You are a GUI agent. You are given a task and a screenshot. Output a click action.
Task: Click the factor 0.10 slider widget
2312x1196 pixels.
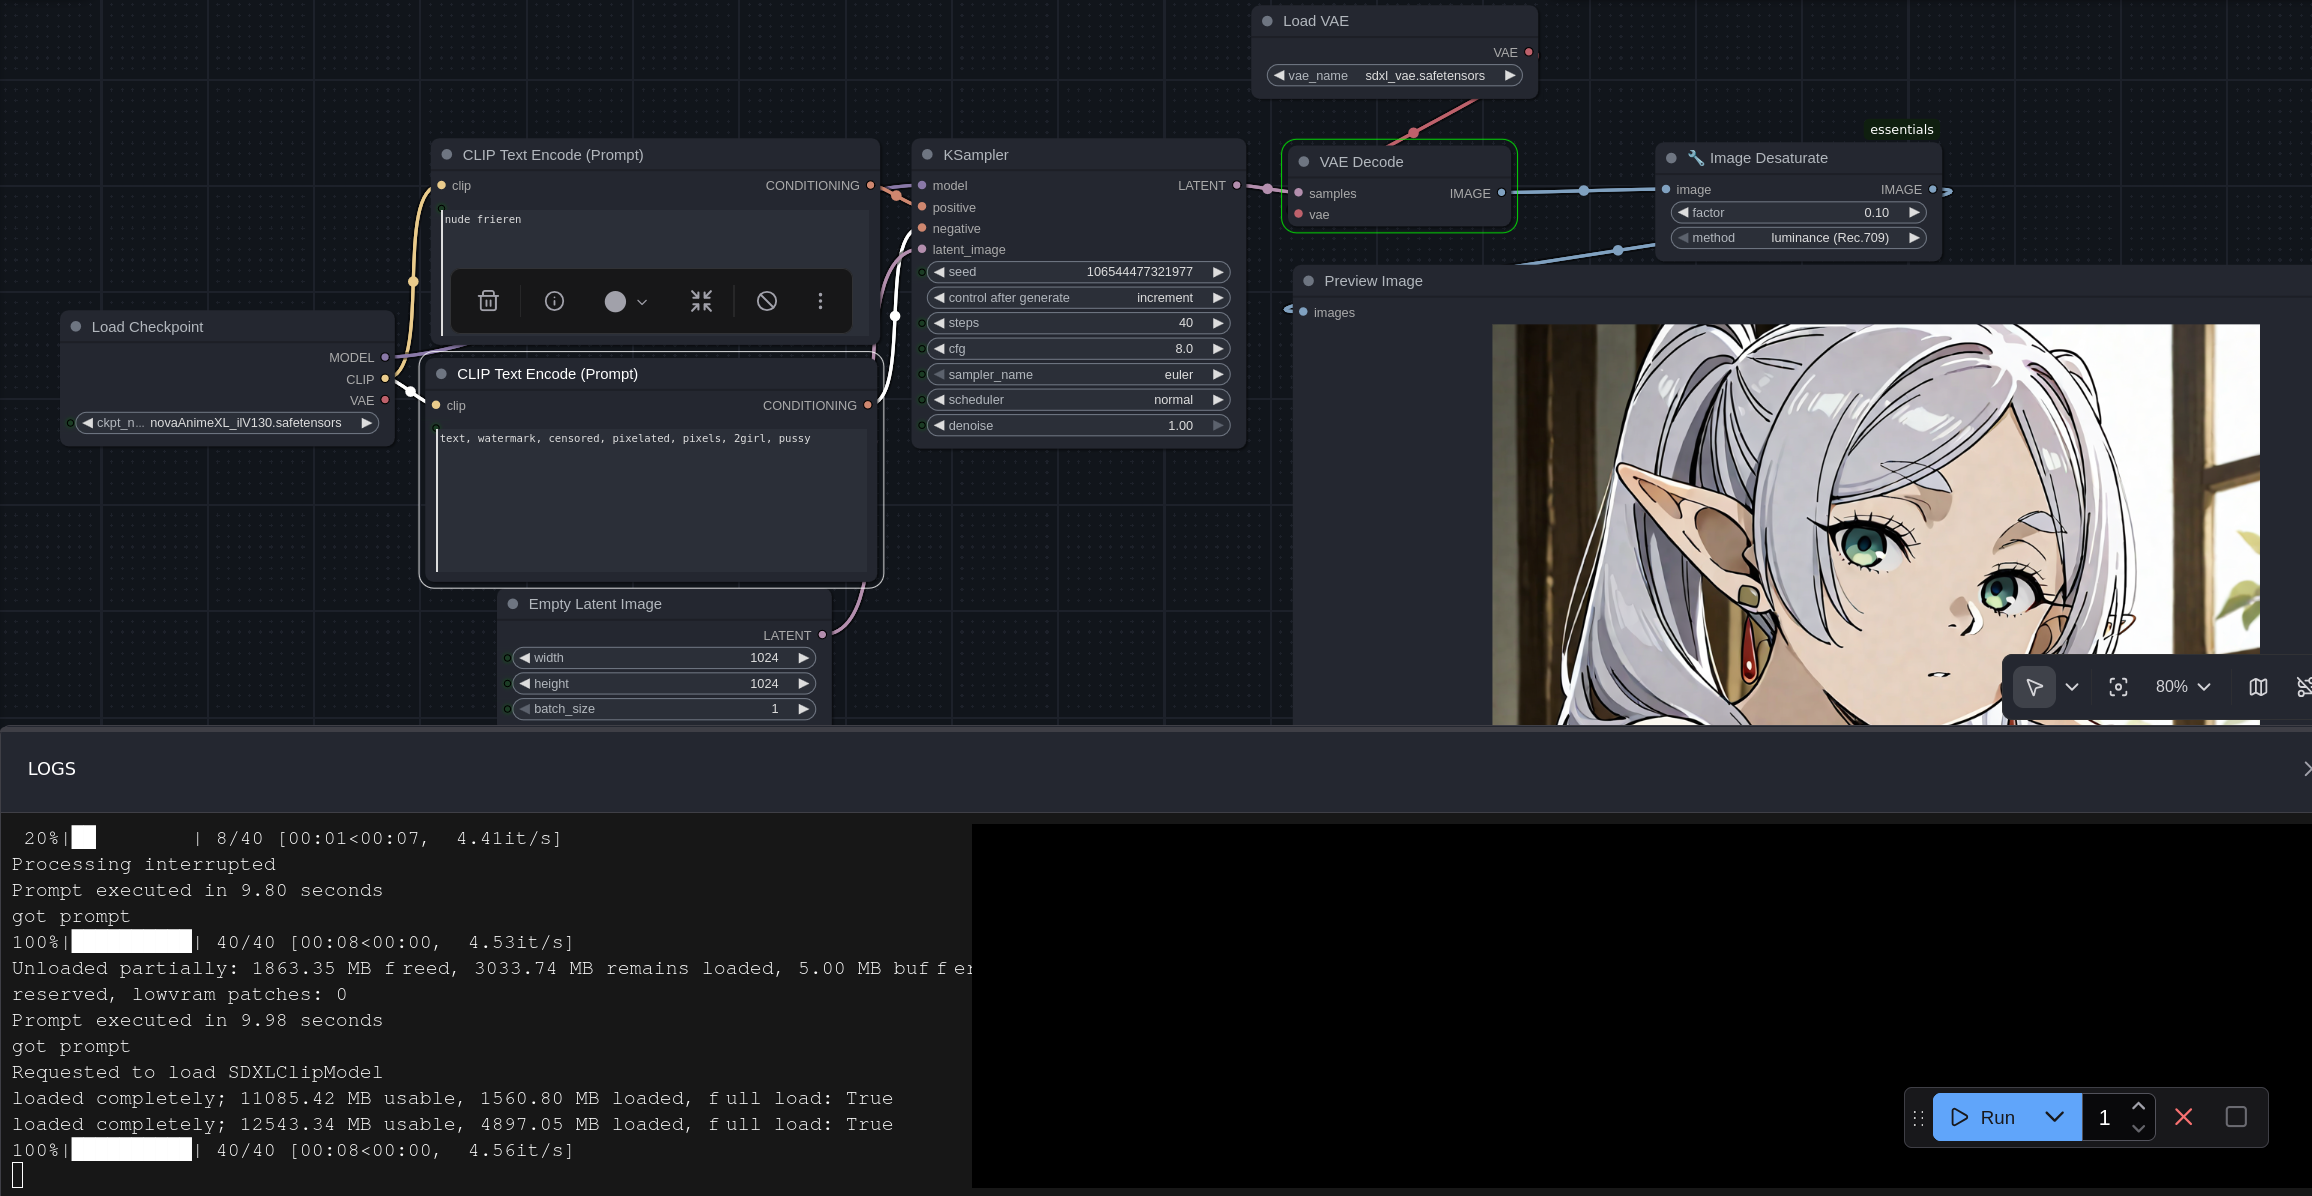tap(1798, 213)
